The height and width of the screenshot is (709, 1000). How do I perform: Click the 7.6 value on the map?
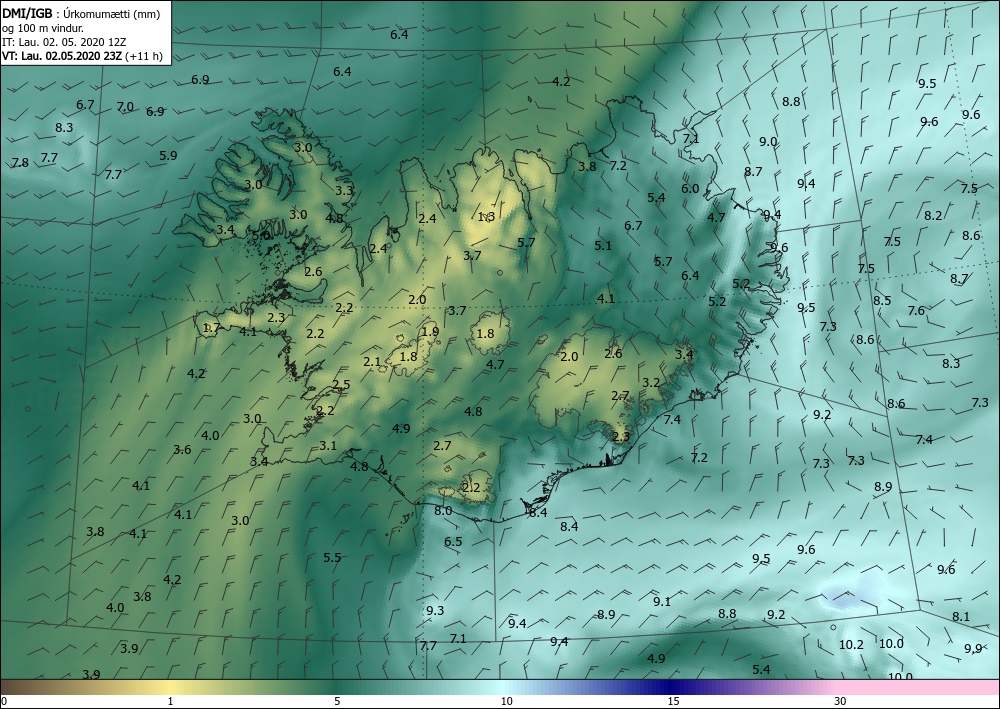point(916,311)
